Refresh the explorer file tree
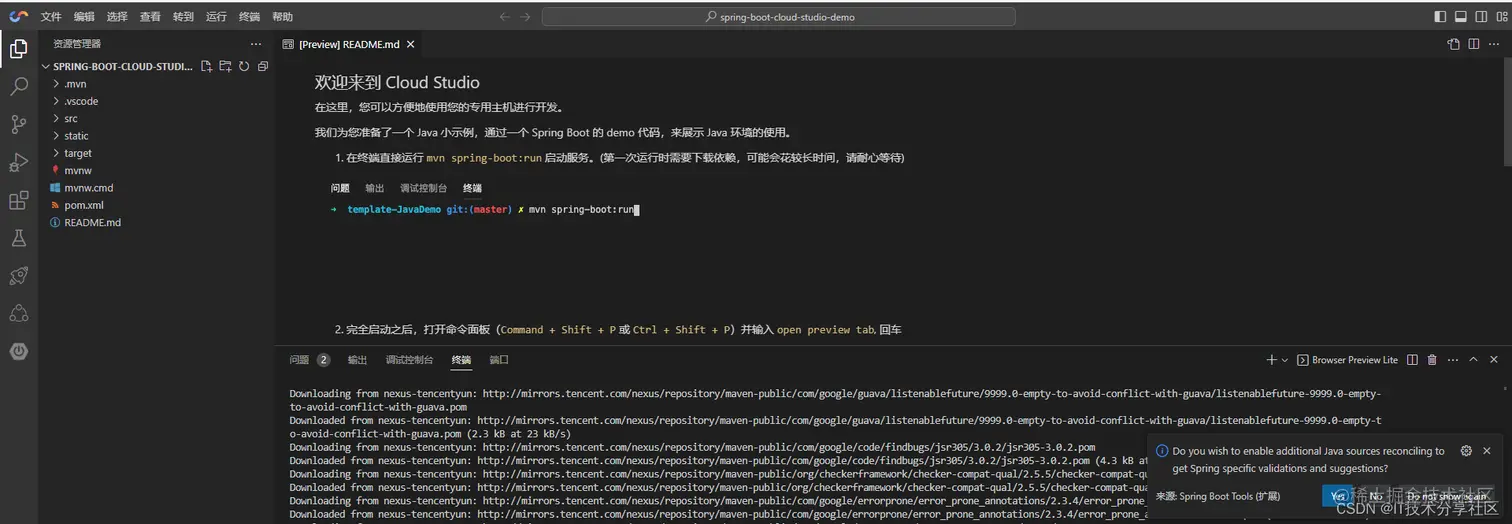The height and width of the screenshot is (524, 1512). (x=244, y=66)
